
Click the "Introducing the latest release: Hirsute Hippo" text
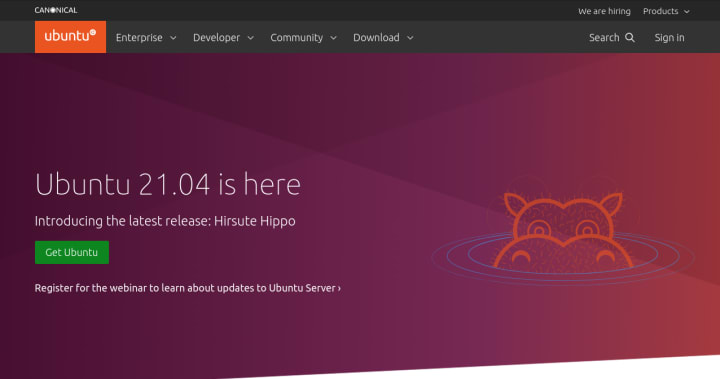pyautogui.click(x=165, y=221)
